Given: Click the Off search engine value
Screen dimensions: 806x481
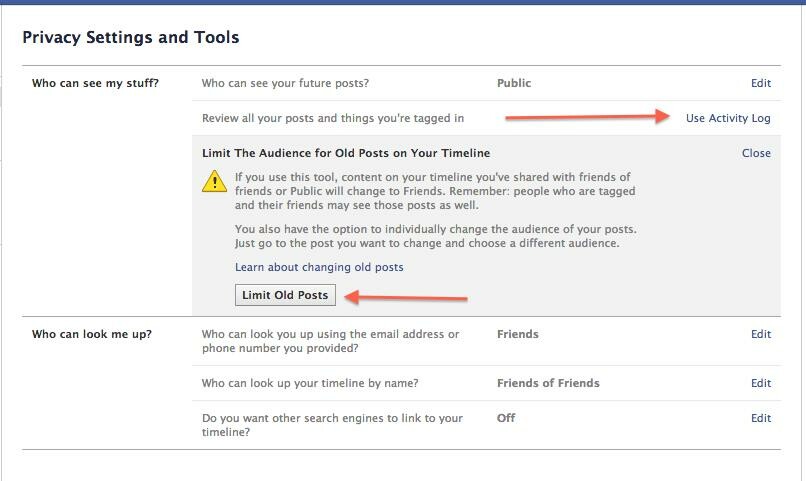Looking at the screenshot, I should tap(506, 418).
